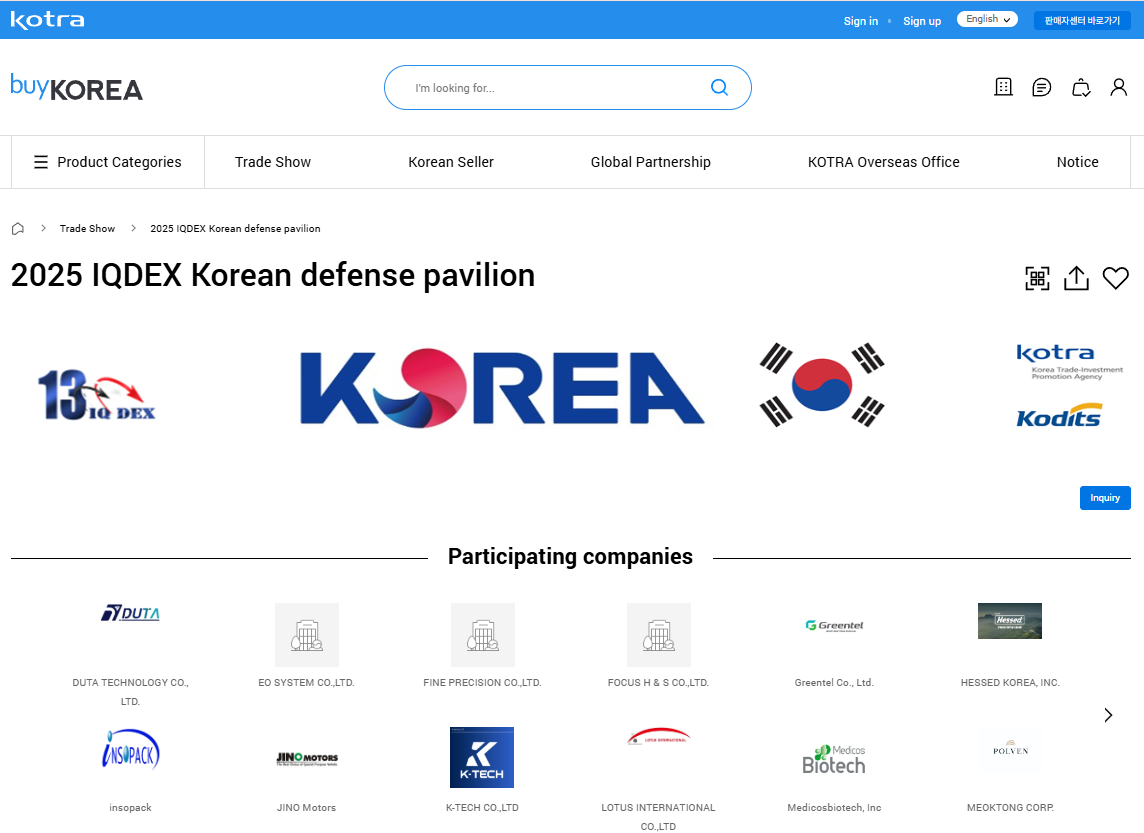Open the Trade Show menu
Screen dimensions: 1144x833
[273, 162]
